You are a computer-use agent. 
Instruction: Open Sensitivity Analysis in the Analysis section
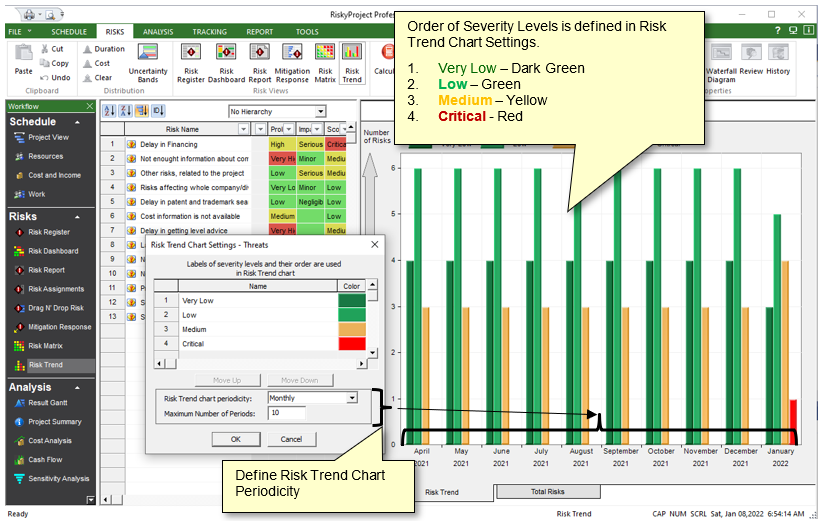(52, 479)
